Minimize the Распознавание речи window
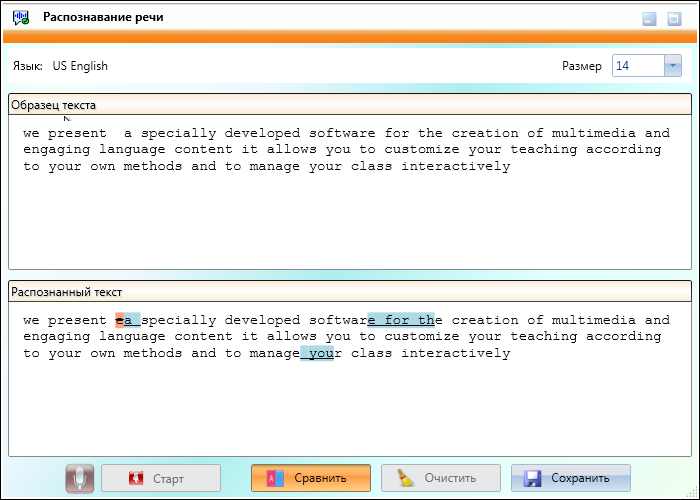 [649, 19]
